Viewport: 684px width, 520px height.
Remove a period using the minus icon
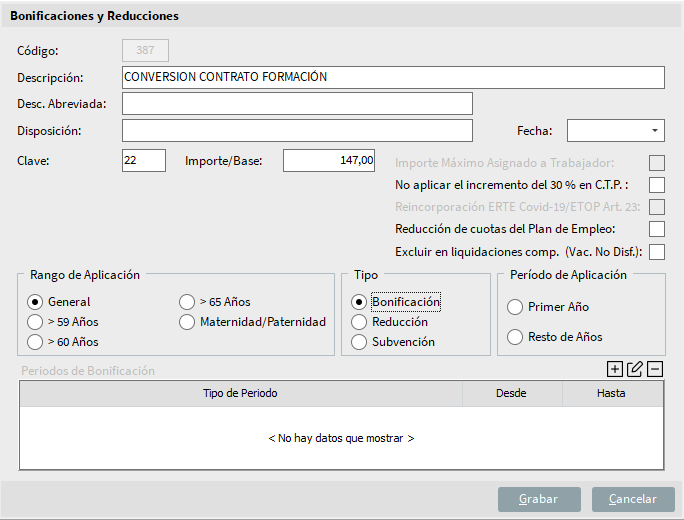[x=655, y=369]
